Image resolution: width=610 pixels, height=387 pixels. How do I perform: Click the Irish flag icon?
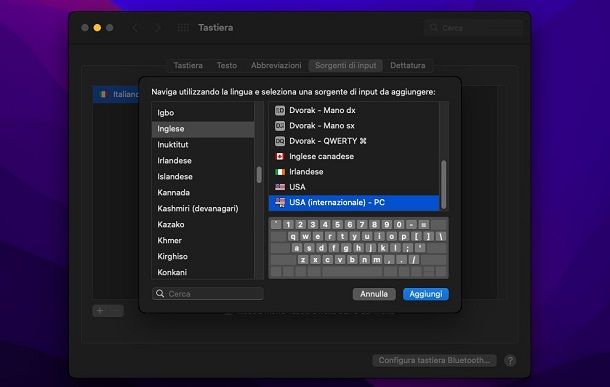pos(280,172)
